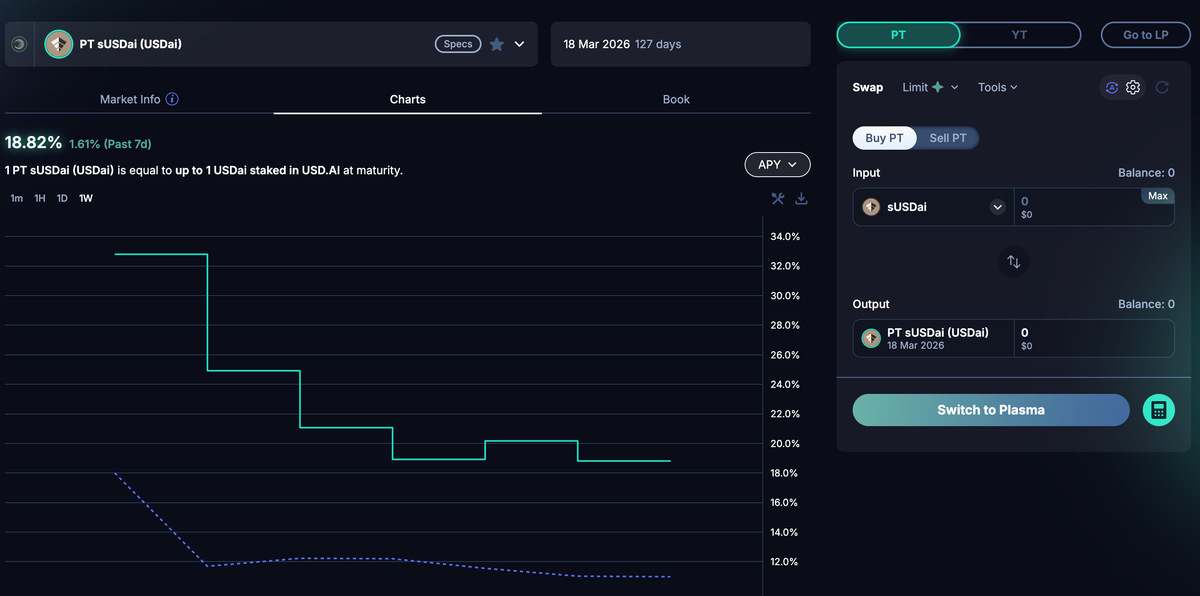1200x596 pixels.
Task: Open slippage settings gear
Action: (x=1133, y=87)
